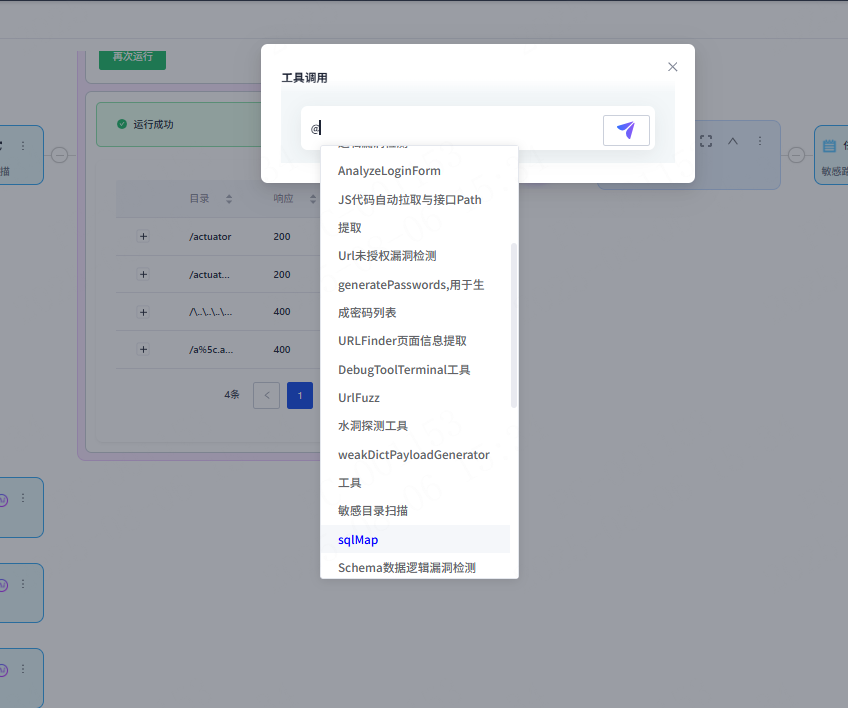Select AnalyzeLoginForm from the dropdown

click(x=389, y=171)
